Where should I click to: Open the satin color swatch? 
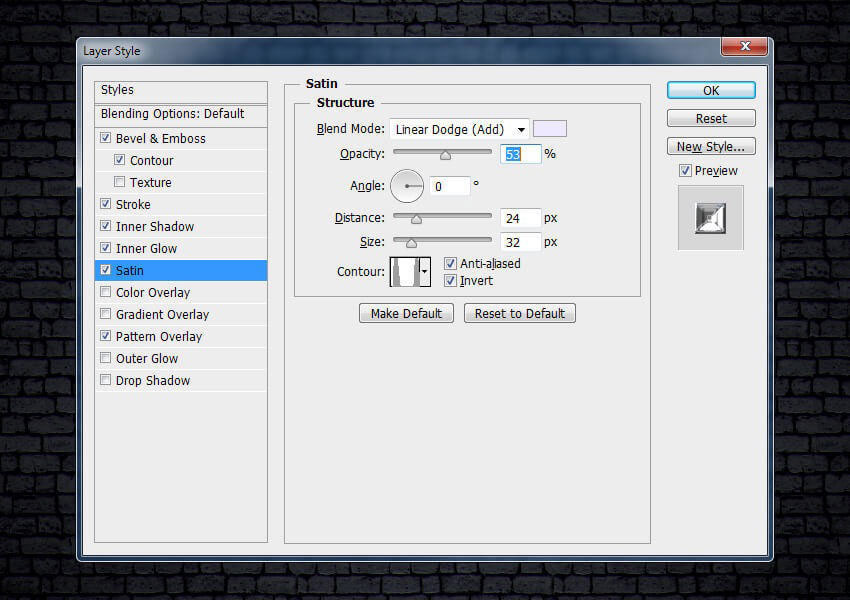click(x=550, y=129)
